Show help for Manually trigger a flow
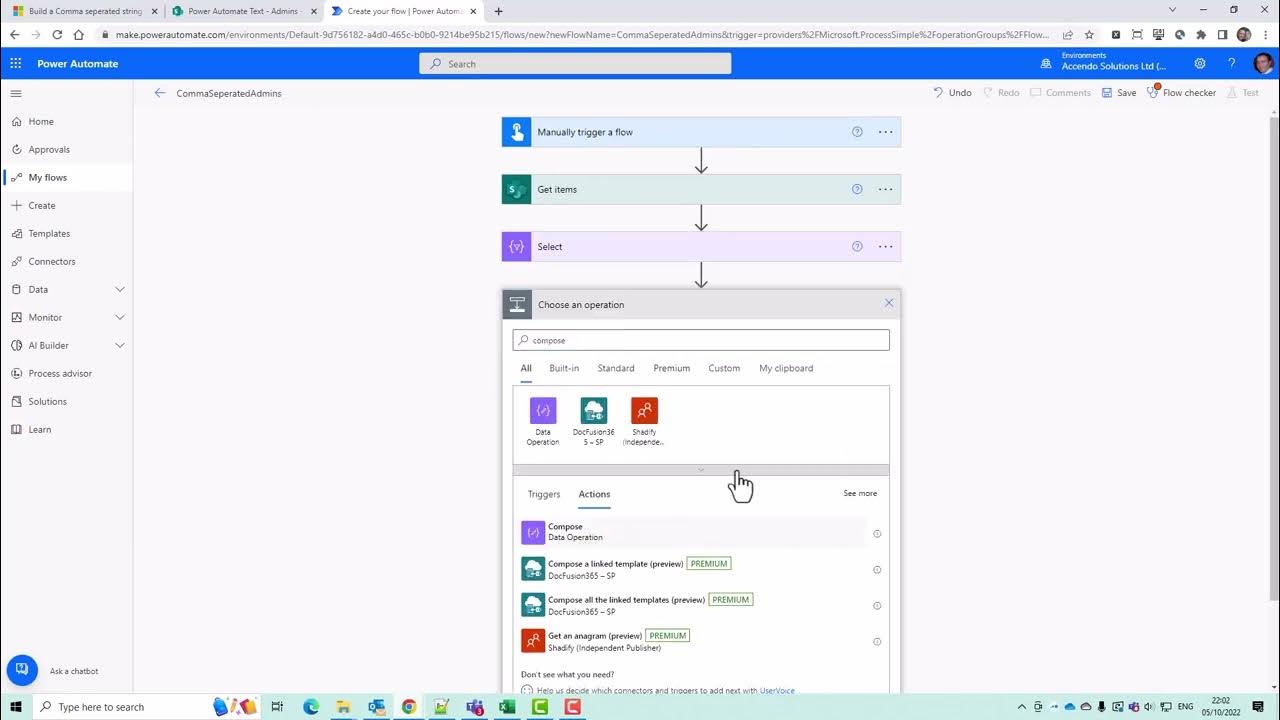The height and width of the screenshot is (720, 1280). (x=857, y=132)
